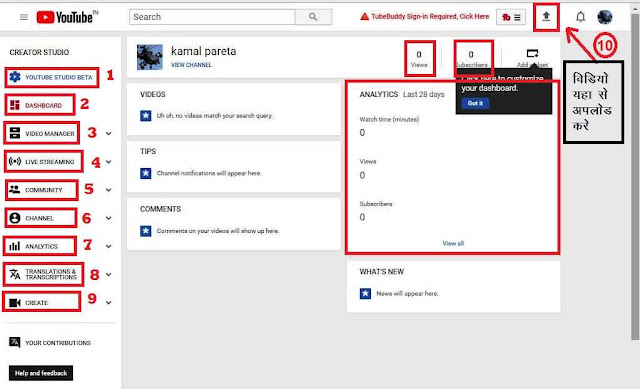Expand the Live Streaming section chevron
This screenshot has height=389, width=640.
point(109,162)
